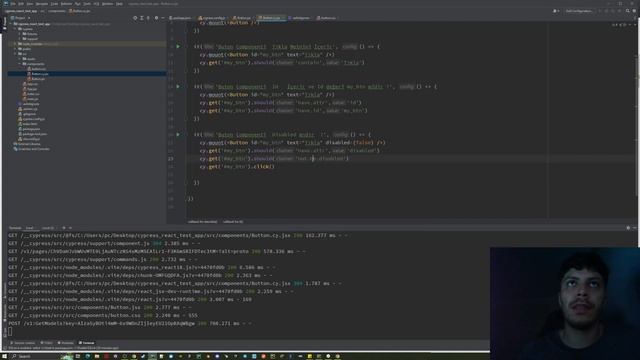Open the Tools menu
This screenshot has height=360, width=640.
(87, 4)
